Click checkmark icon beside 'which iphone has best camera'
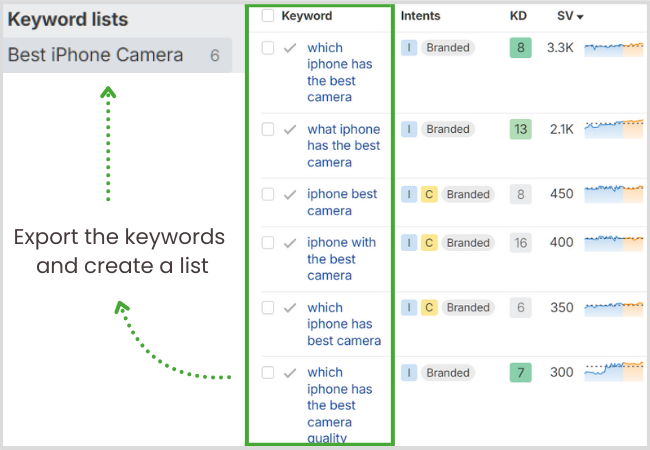This screenshot has width=650, height=450. pyautogui.click(x=290, y=308)
